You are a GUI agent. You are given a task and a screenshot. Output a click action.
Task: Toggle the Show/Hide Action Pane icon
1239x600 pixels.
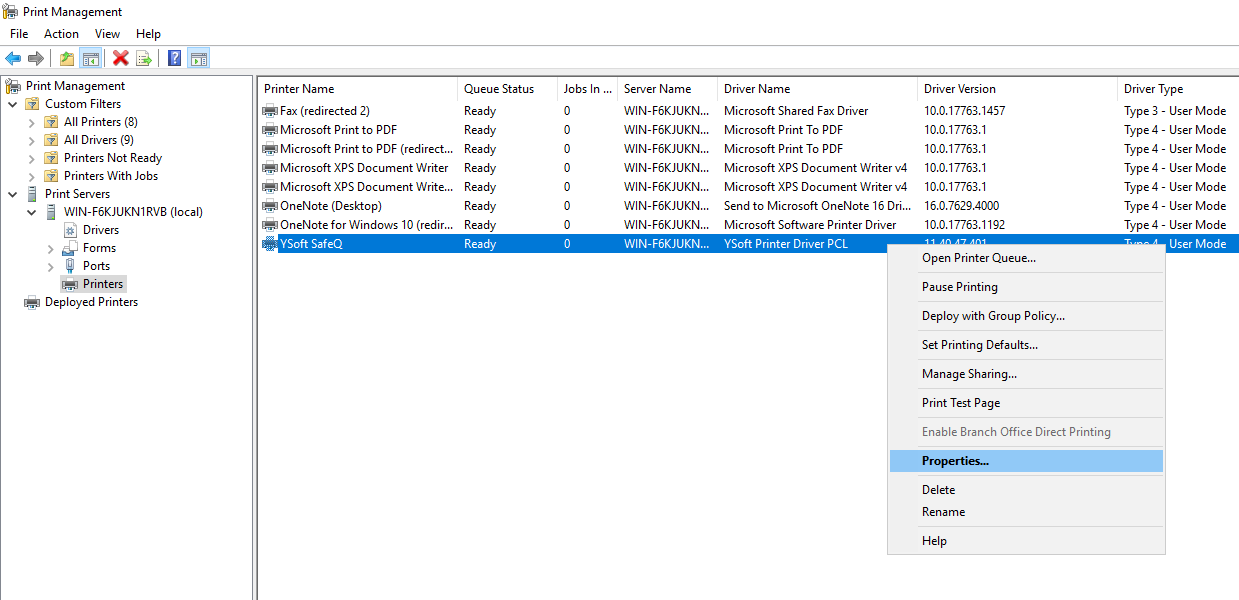(x=198, y=58)
